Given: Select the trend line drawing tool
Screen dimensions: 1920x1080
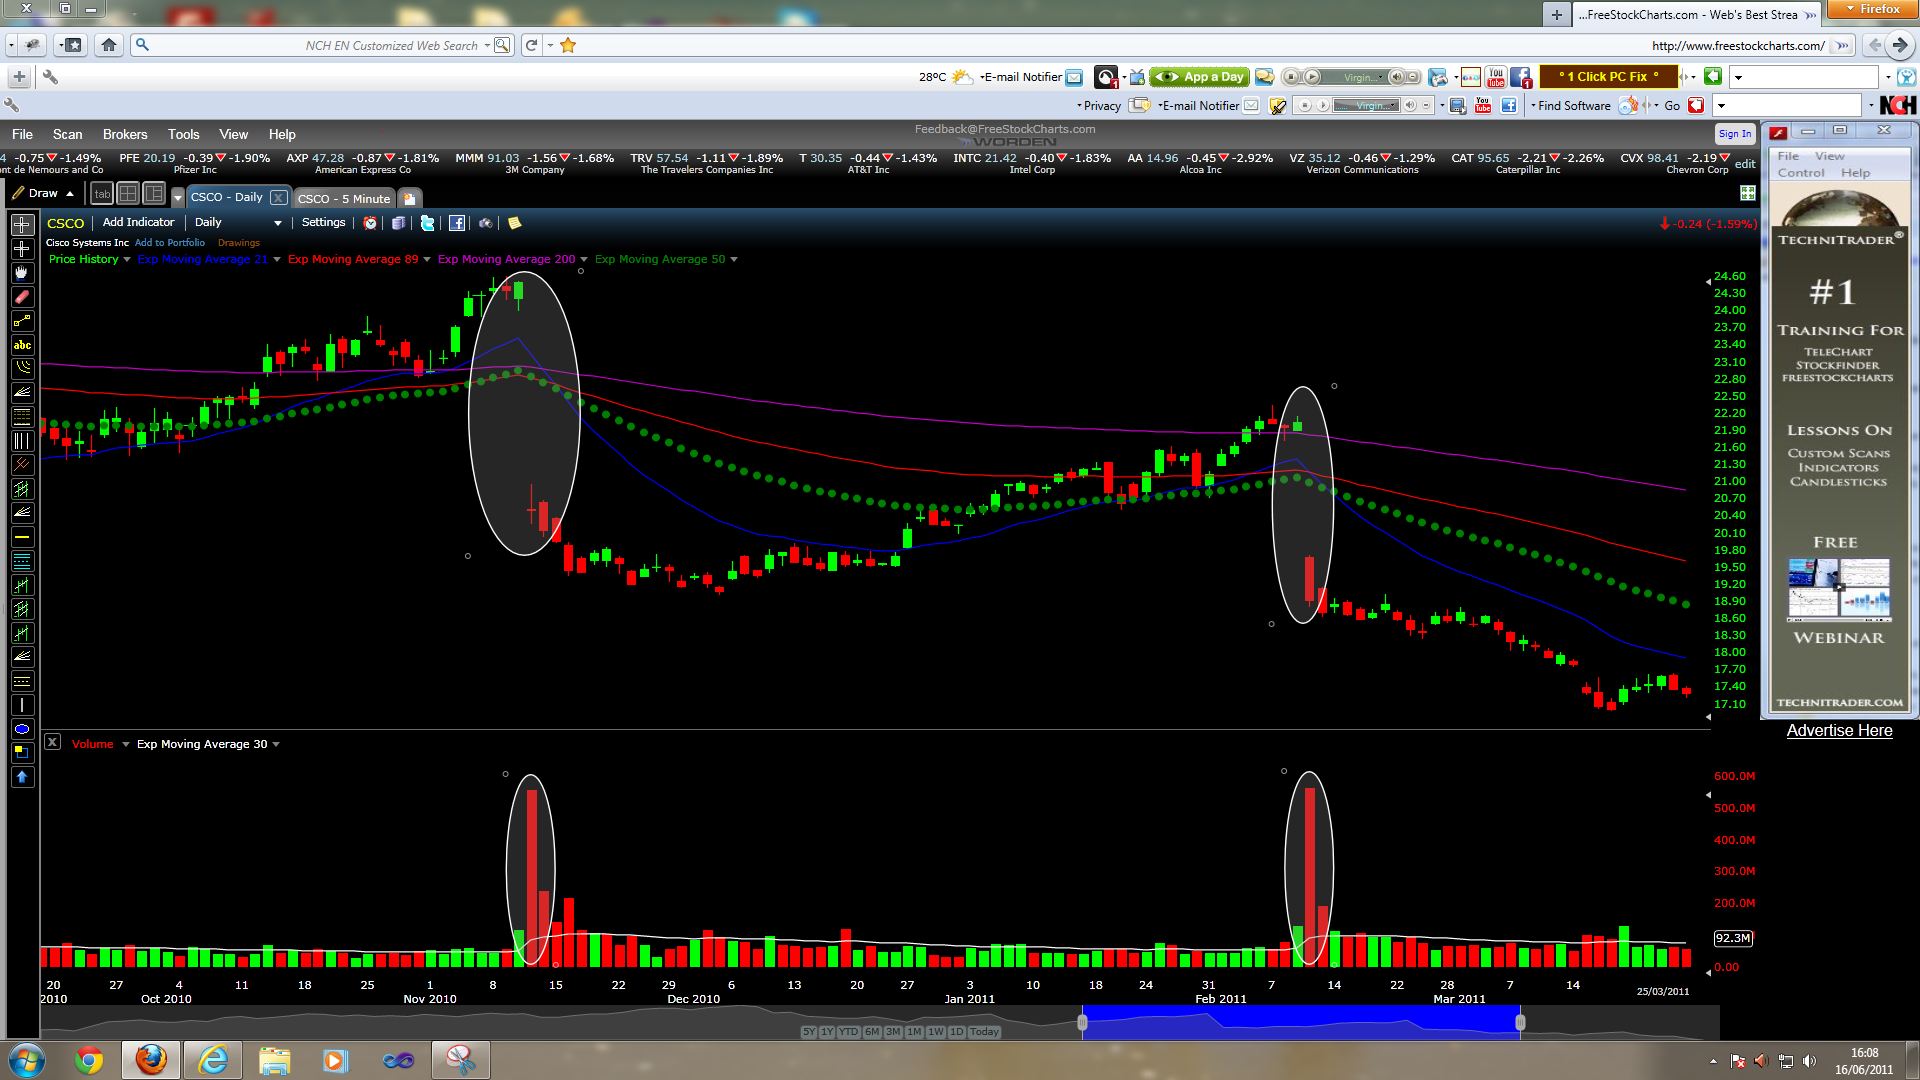Looking at the screenshot, I should click(22, 321).
